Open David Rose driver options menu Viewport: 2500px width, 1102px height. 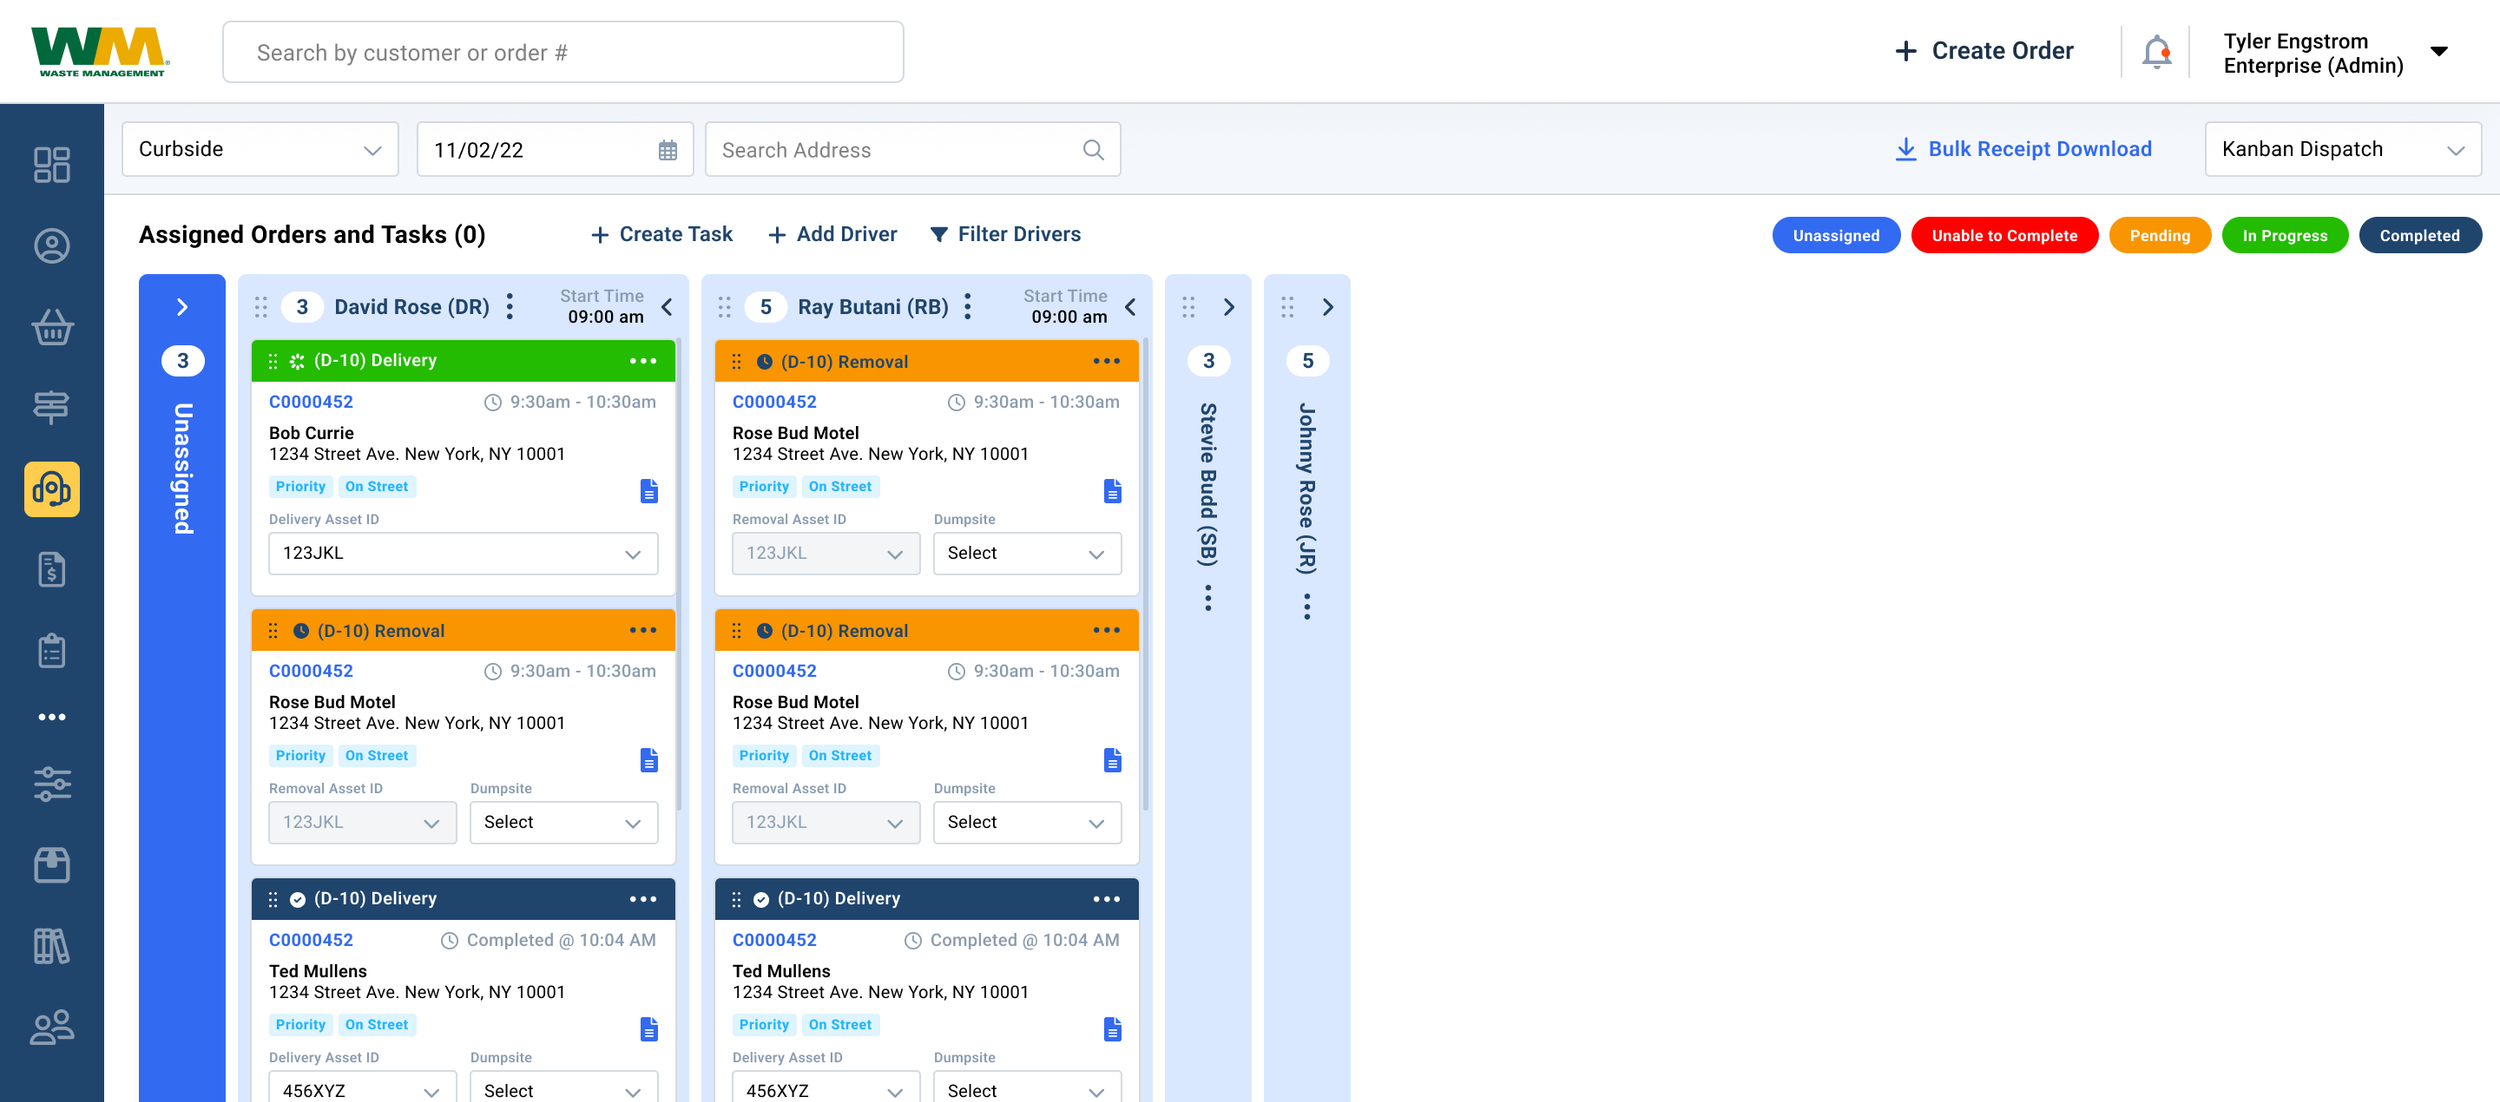coord(510,306)
